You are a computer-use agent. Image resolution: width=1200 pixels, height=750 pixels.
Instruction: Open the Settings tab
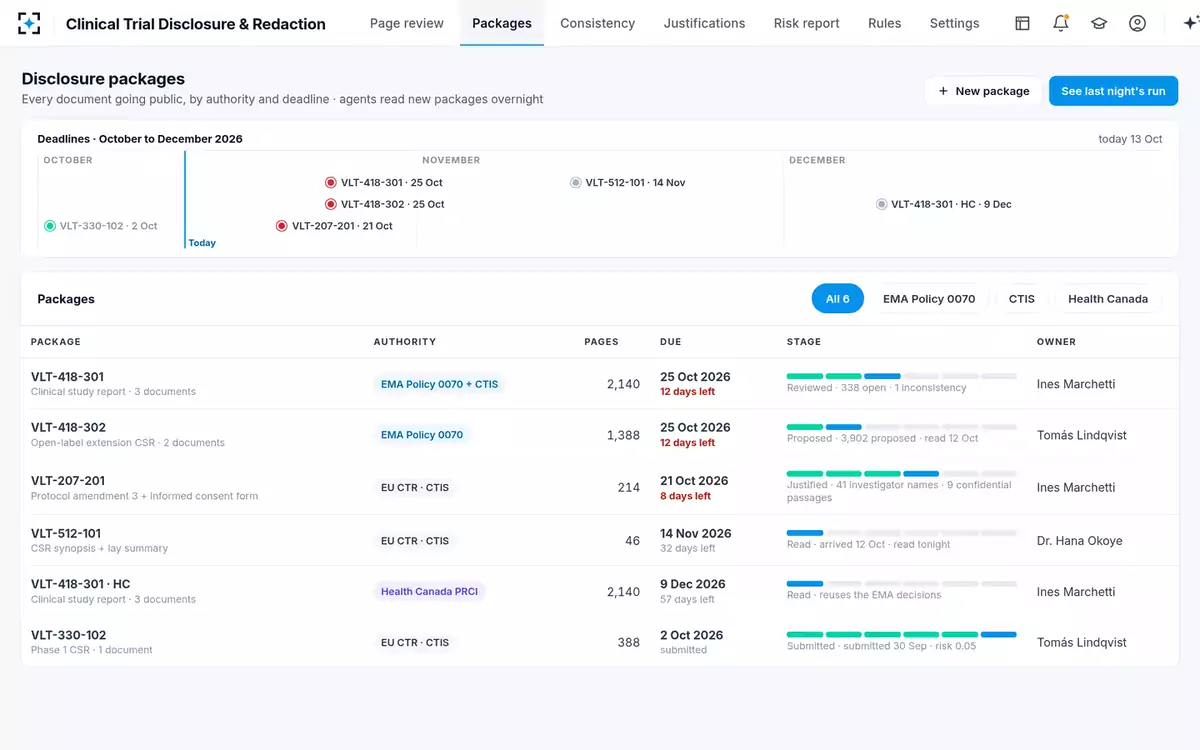[x=955, y=23]
